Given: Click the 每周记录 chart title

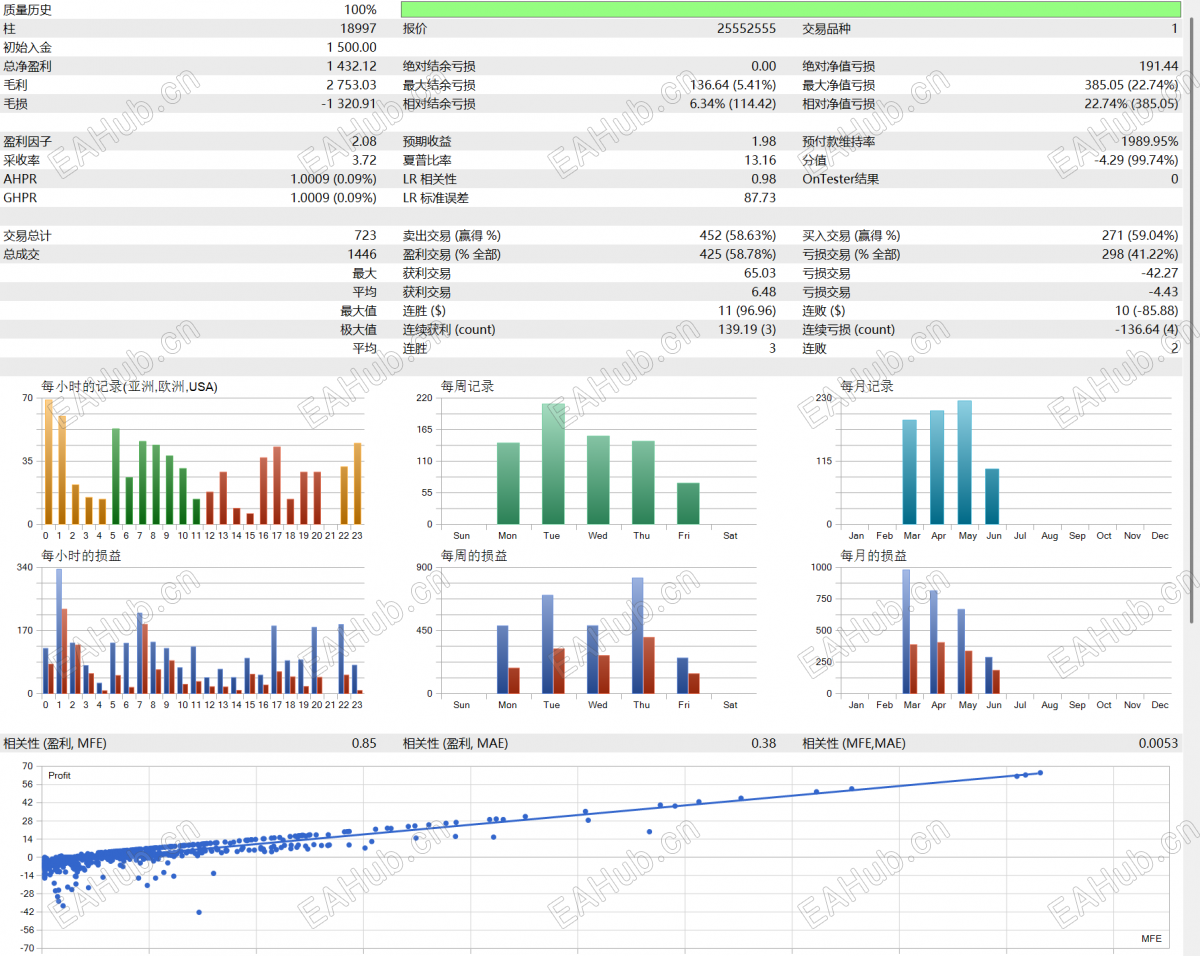Looking at the screenshot, I should click(468, 387).
